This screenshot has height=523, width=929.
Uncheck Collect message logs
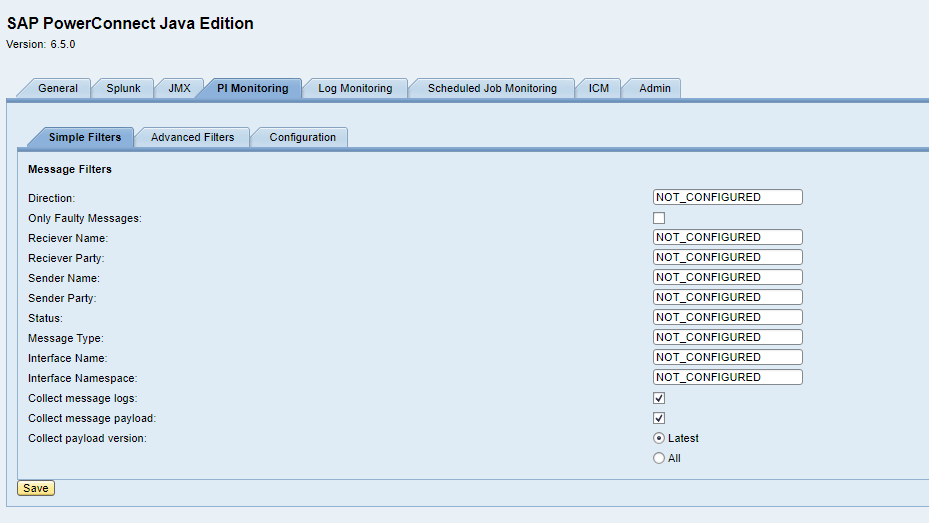point(659,398)
